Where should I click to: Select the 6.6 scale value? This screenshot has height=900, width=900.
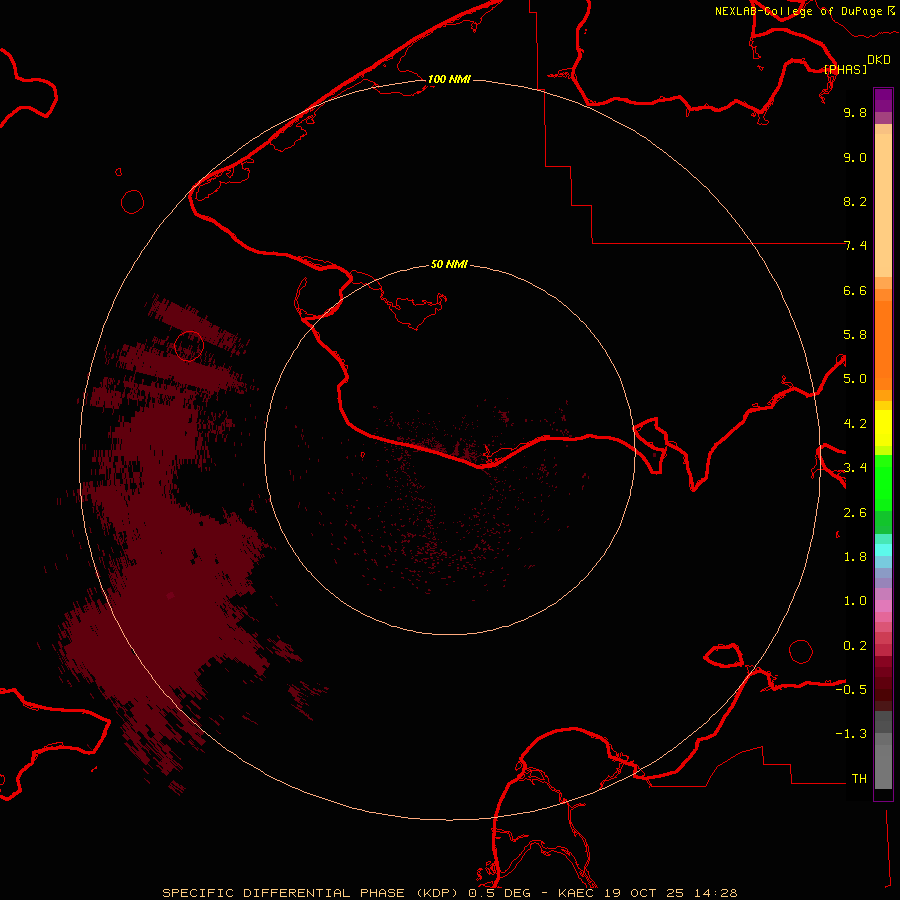click(855, 290)
